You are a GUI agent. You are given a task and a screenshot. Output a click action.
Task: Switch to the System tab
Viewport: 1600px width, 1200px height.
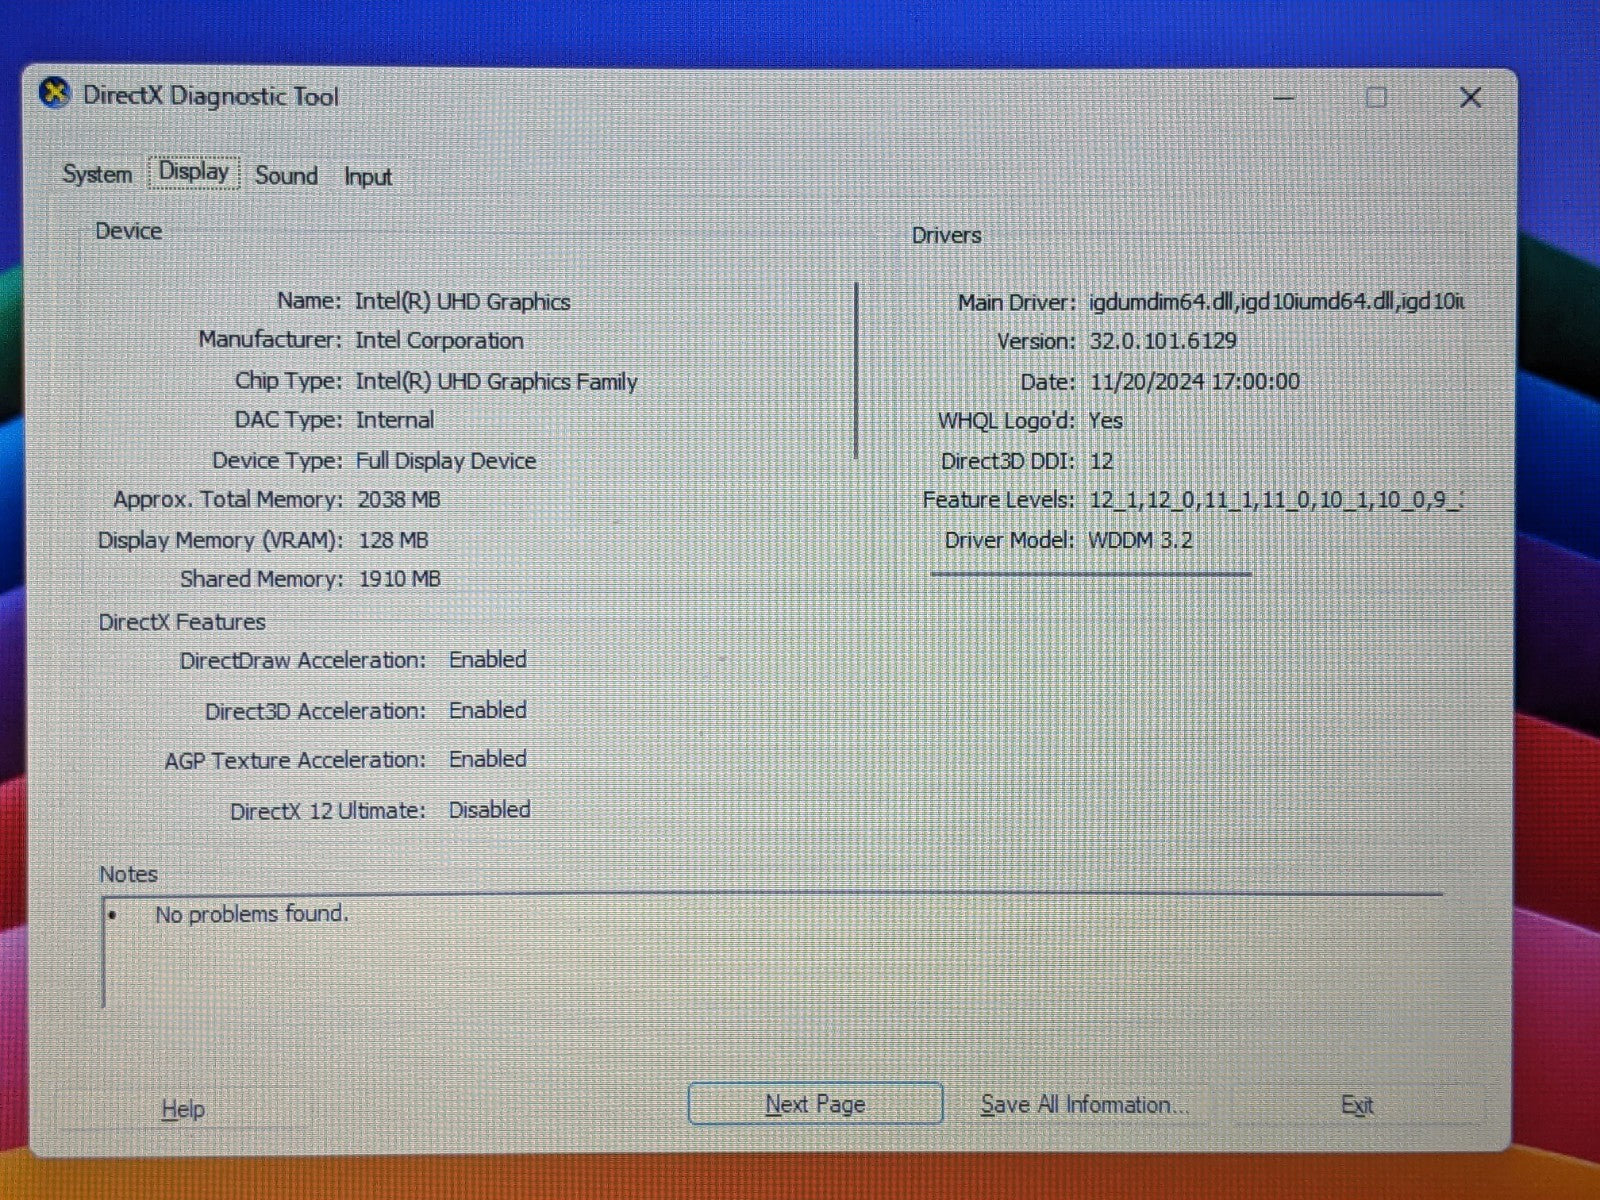coord(97,174)
